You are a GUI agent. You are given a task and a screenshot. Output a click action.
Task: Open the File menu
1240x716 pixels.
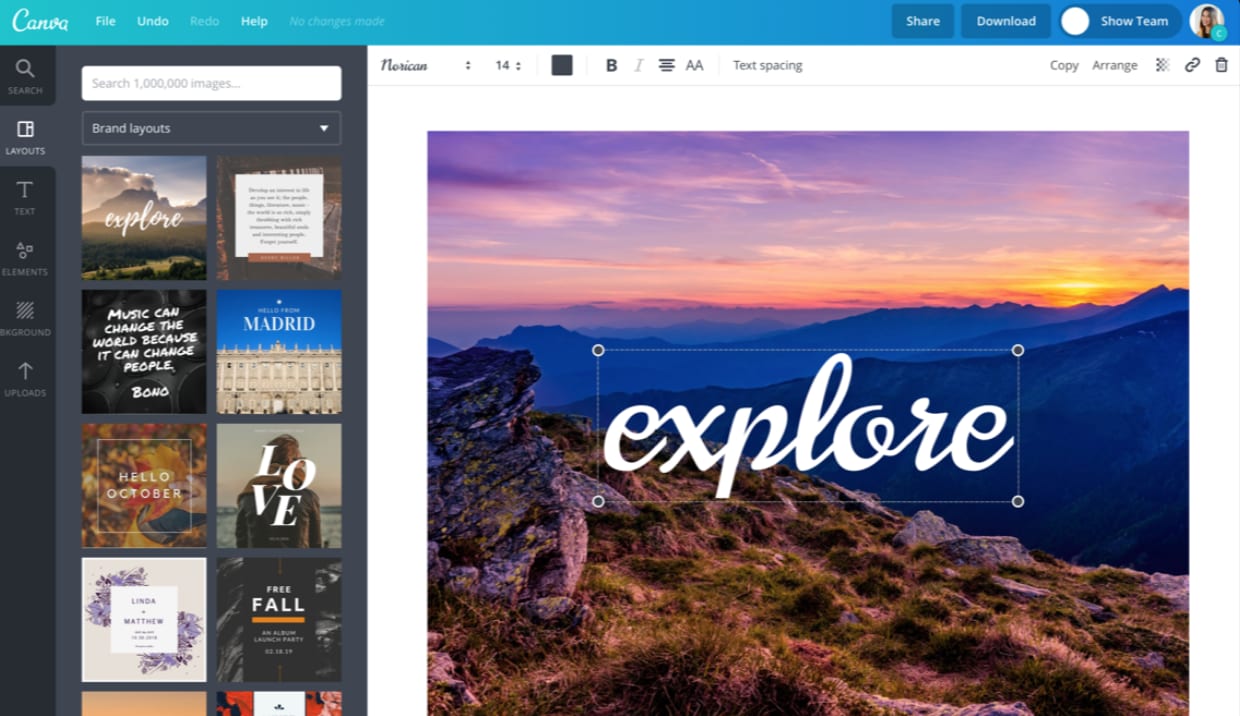[x=104, y=20]
